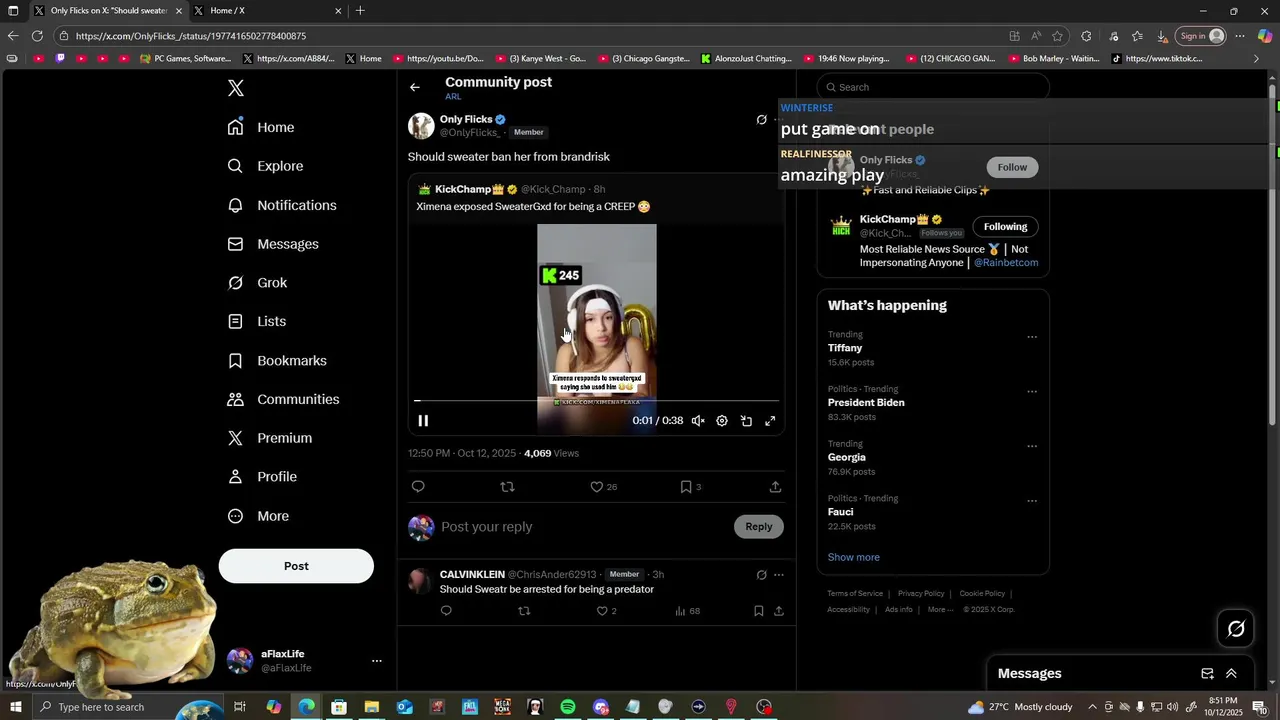The height and width of the screenshot is (720, 1280).
Task: Open Notifications in the sidebar
Action: click(x=282, y=205)
